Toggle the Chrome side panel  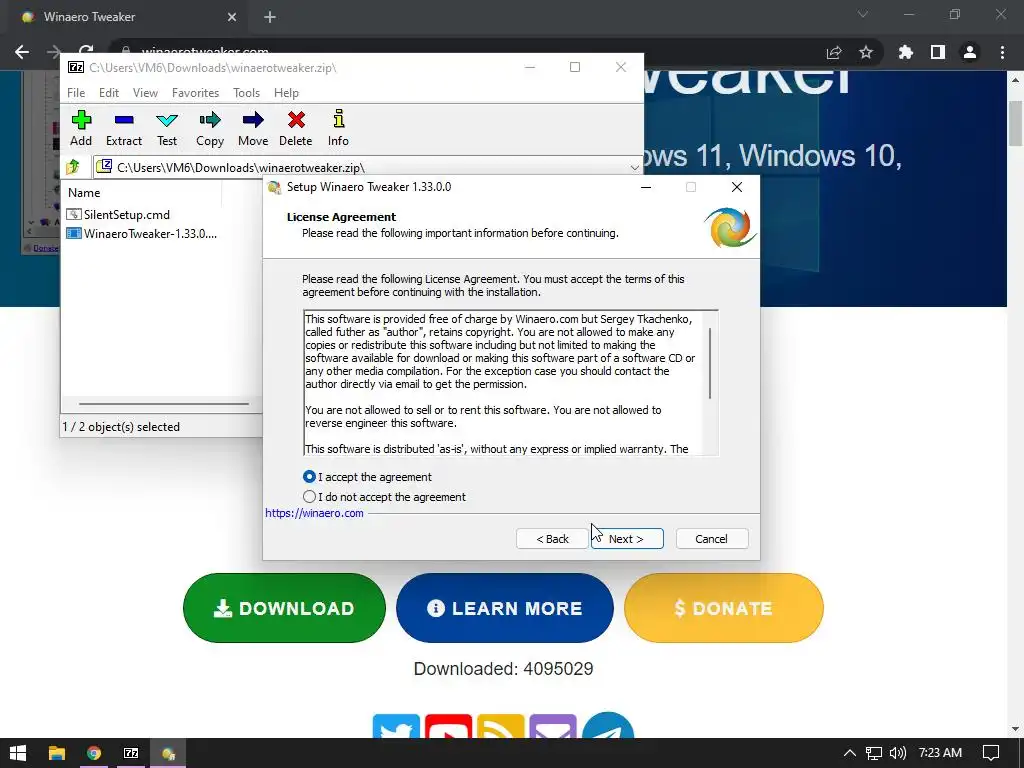click(938, 52)
